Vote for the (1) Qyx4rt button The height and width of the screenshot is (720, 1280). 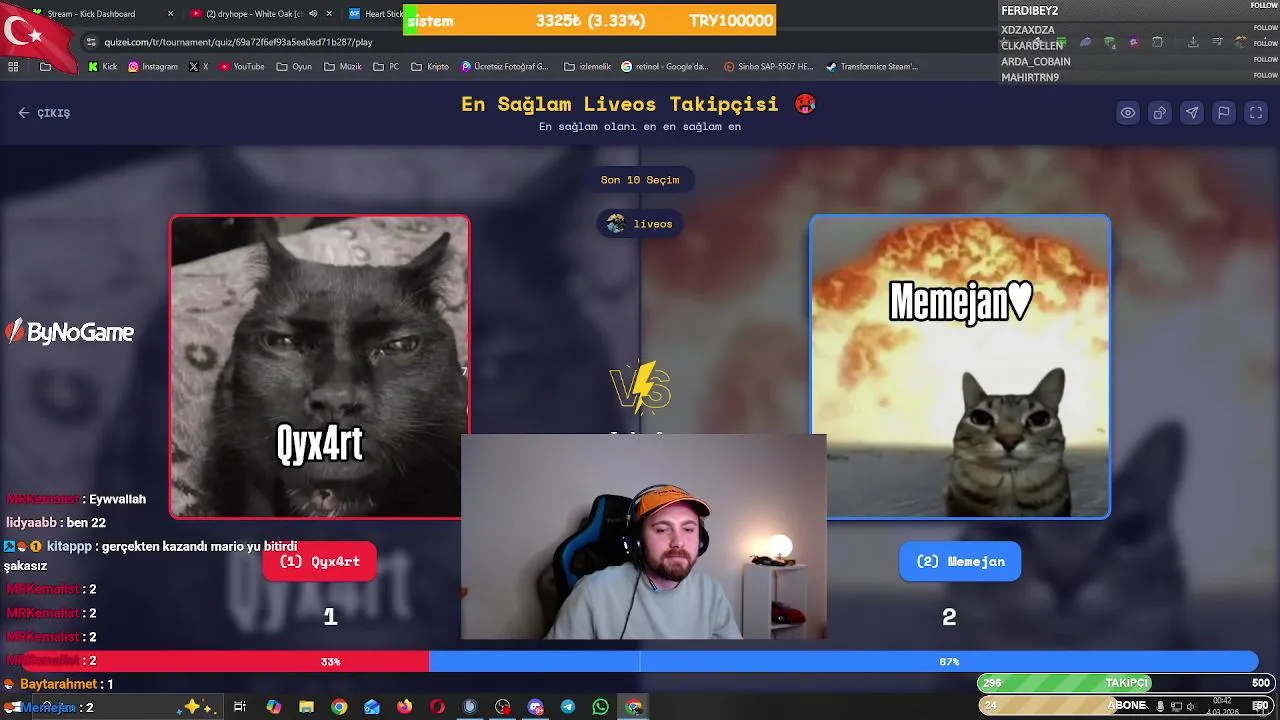pos(319,561)
